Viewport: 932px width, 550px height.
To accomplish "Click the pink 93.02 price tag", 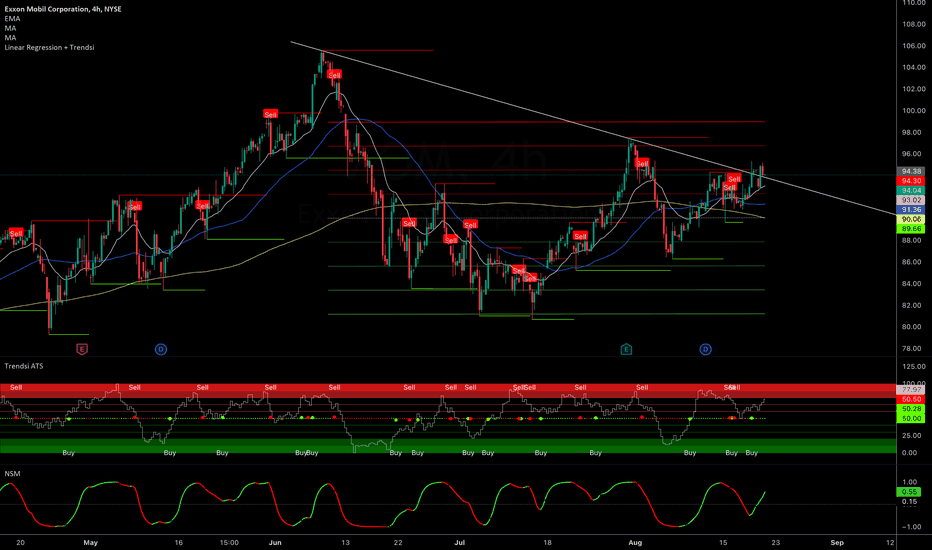I will (910, 200).
